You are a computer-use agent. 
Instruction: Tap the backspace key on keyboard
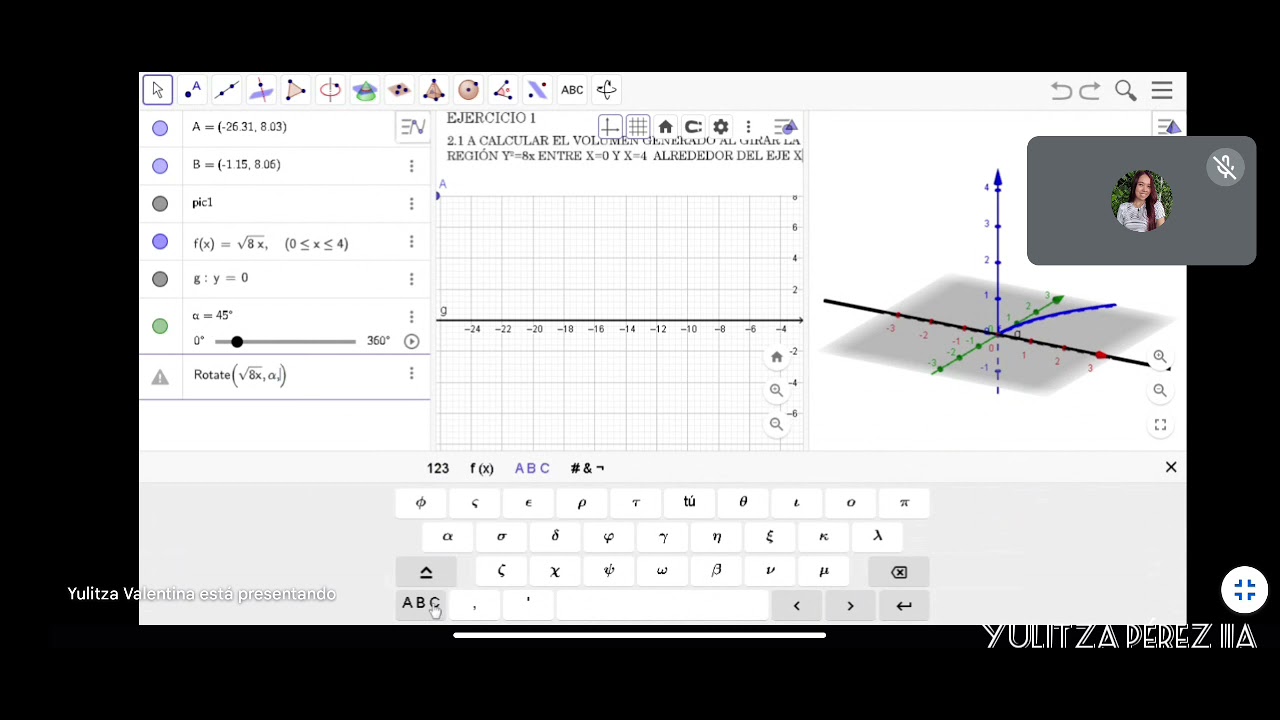(899, 572)
